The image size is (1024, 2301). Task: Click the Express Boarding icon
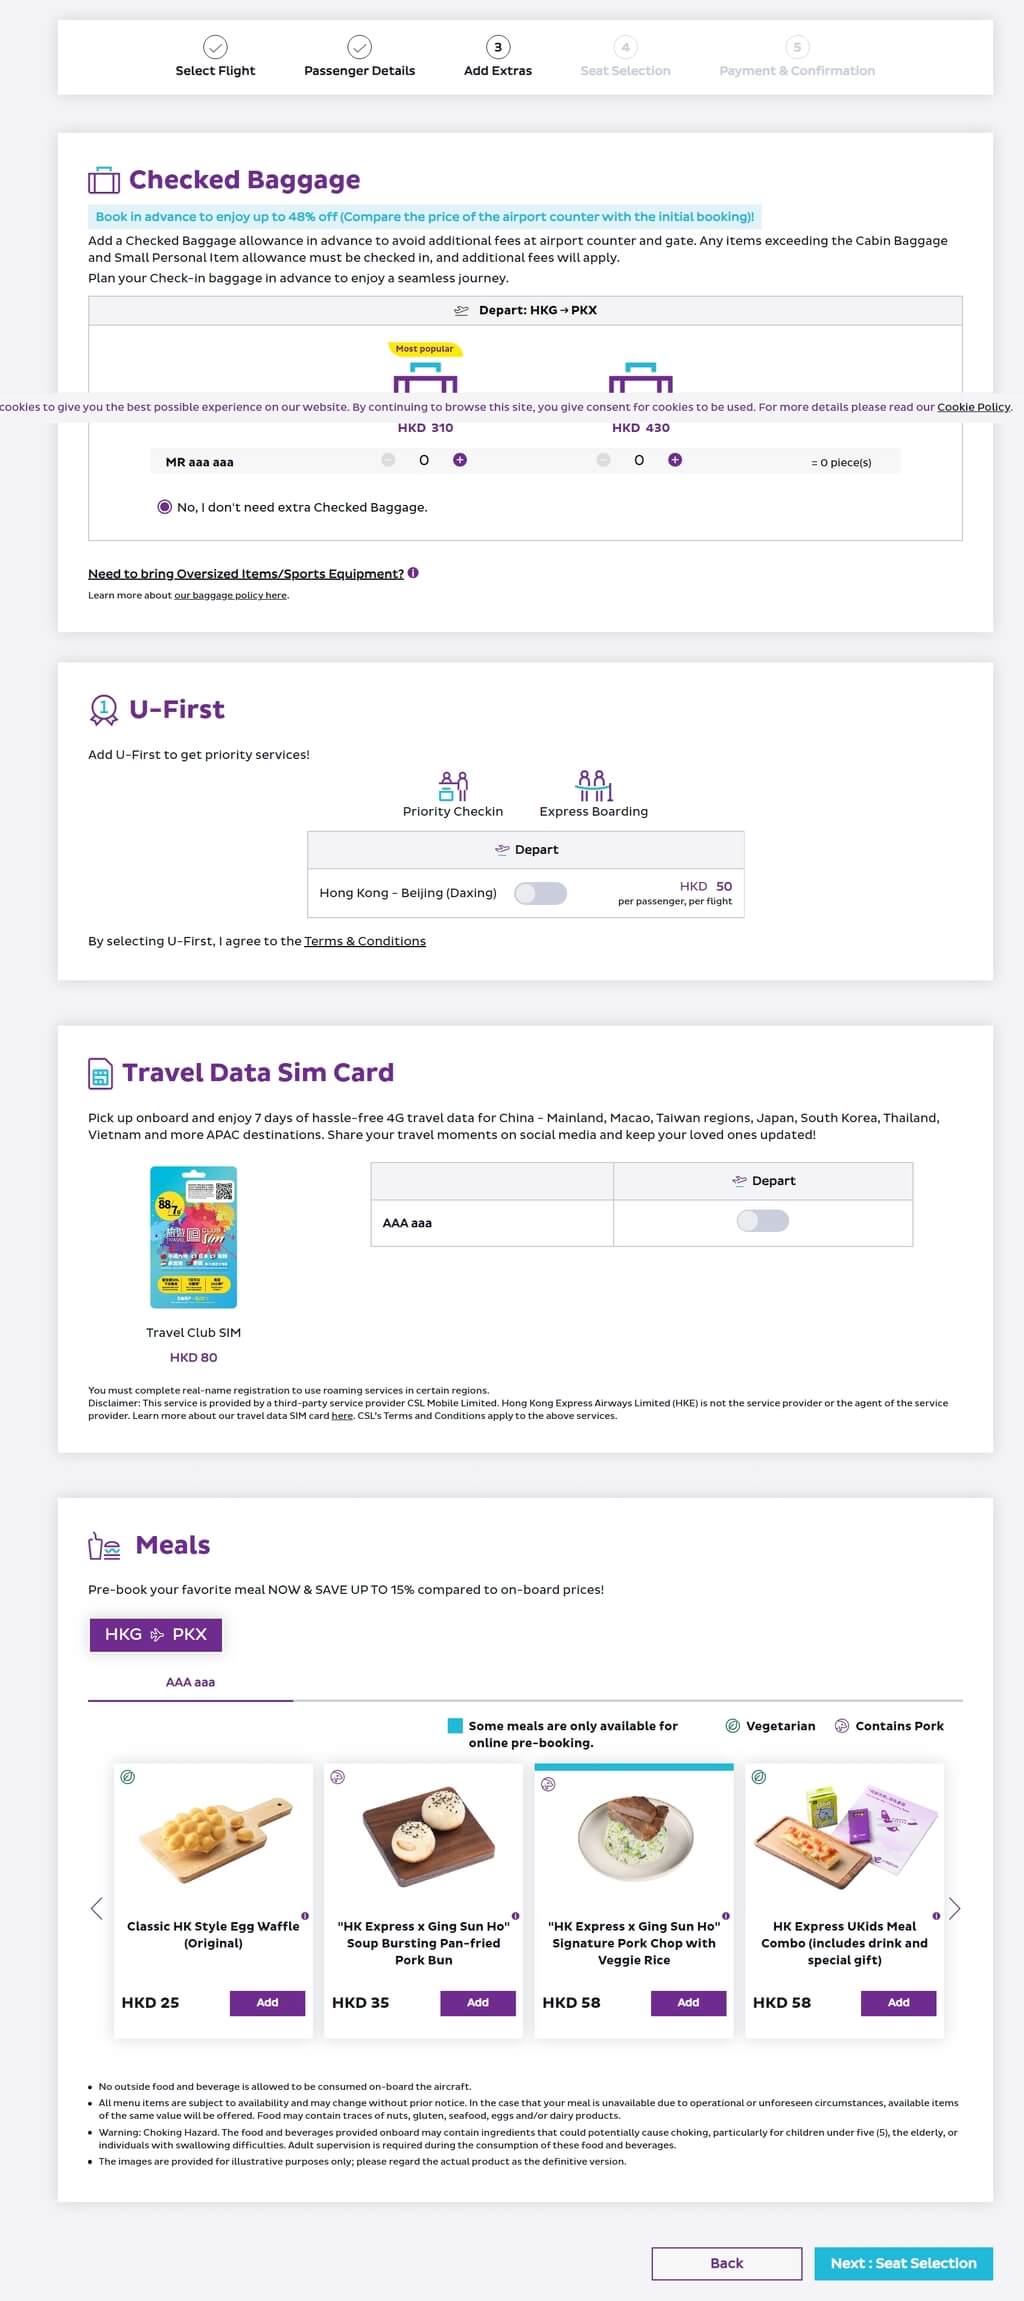[x=594, y=785]
